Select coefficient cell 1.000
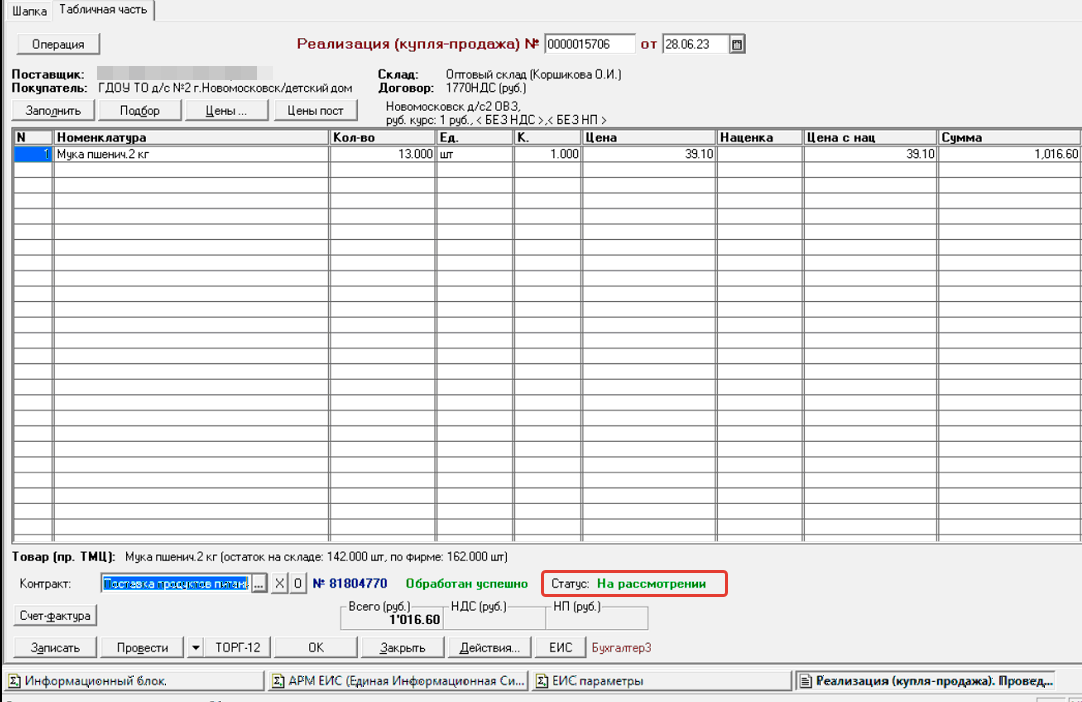1082x702 pixels. [x=547, y=154]
